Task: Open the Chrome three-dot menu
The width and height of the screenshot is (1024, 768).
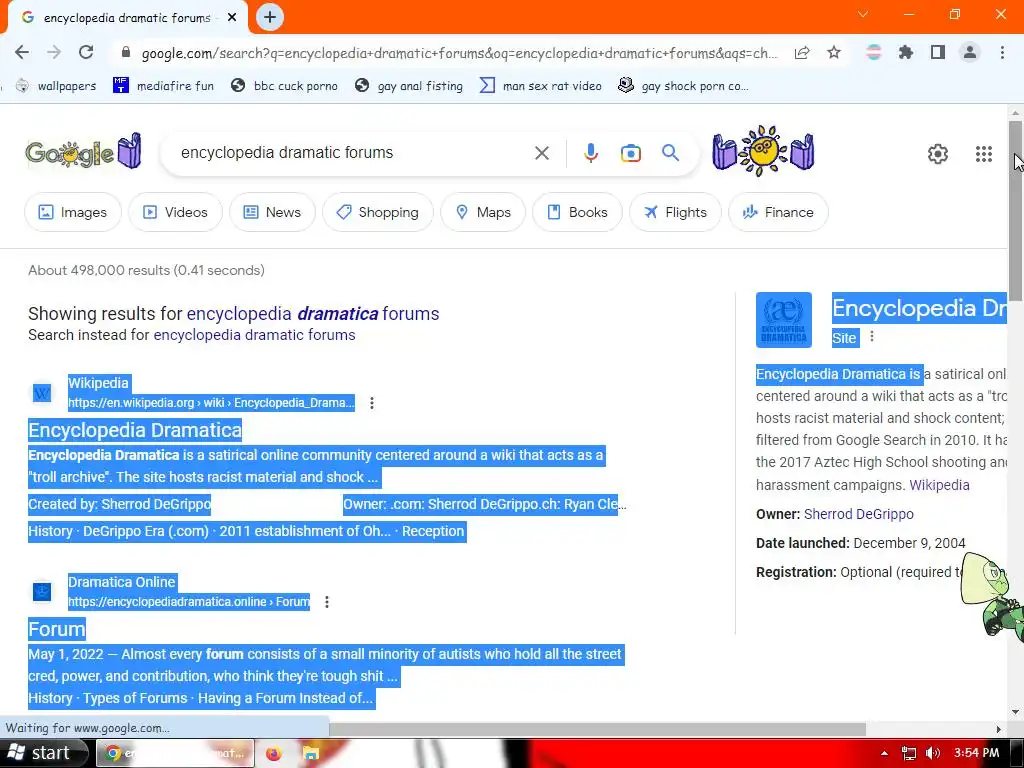Action: (1002, 52)
